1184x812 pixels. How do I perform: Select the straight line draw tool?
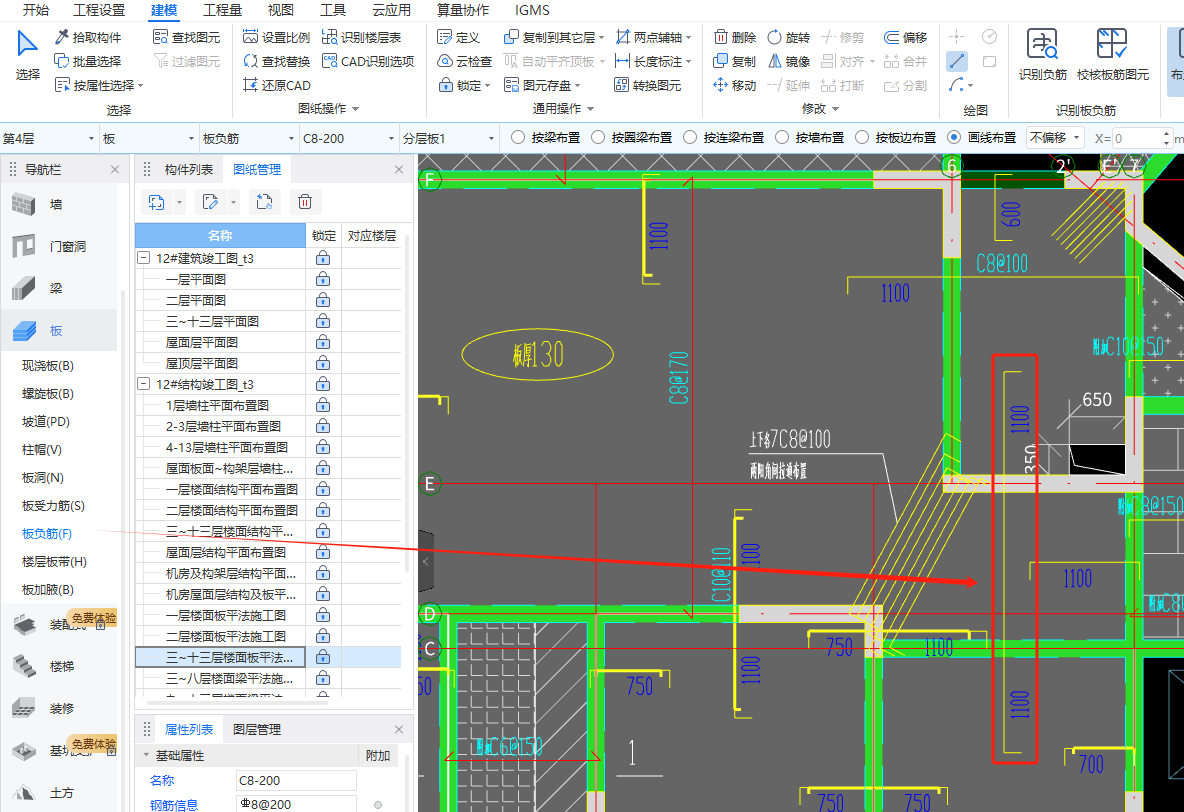957,61
